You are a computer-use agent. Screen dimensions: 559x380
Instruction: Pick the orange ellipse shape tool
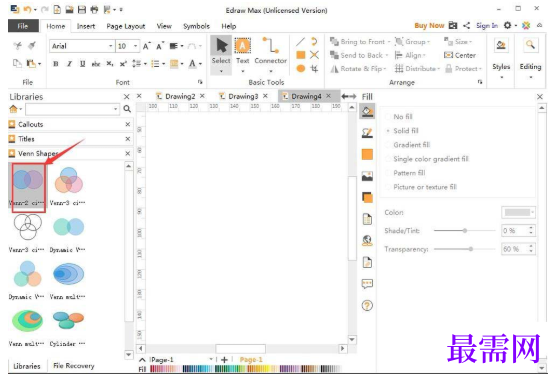point(301,68)
